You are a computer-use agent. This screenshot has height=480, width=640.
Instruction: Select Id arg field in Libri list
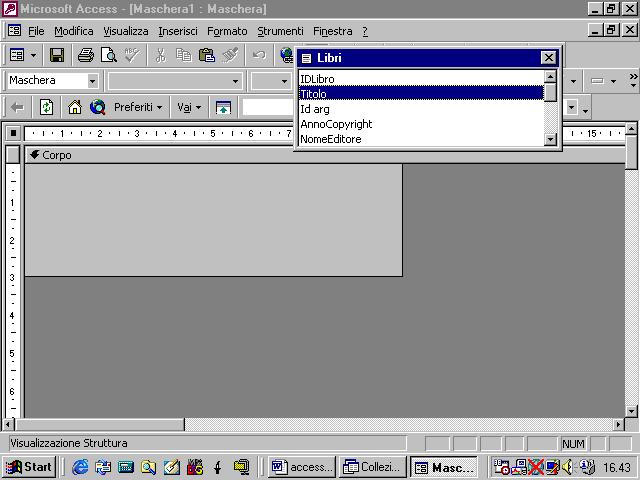tap(421, 109)
